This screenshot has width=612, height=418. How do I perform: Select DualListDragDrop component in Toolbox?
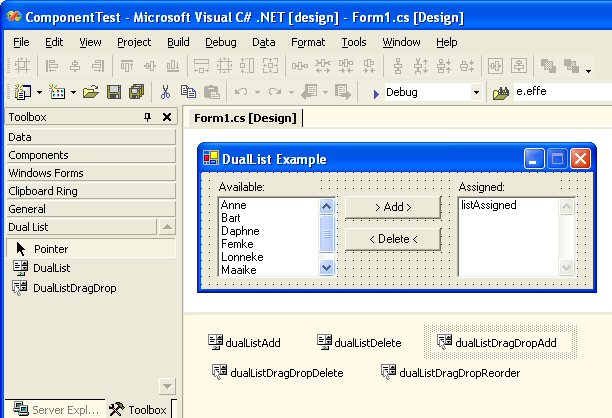tap(65, 288)
